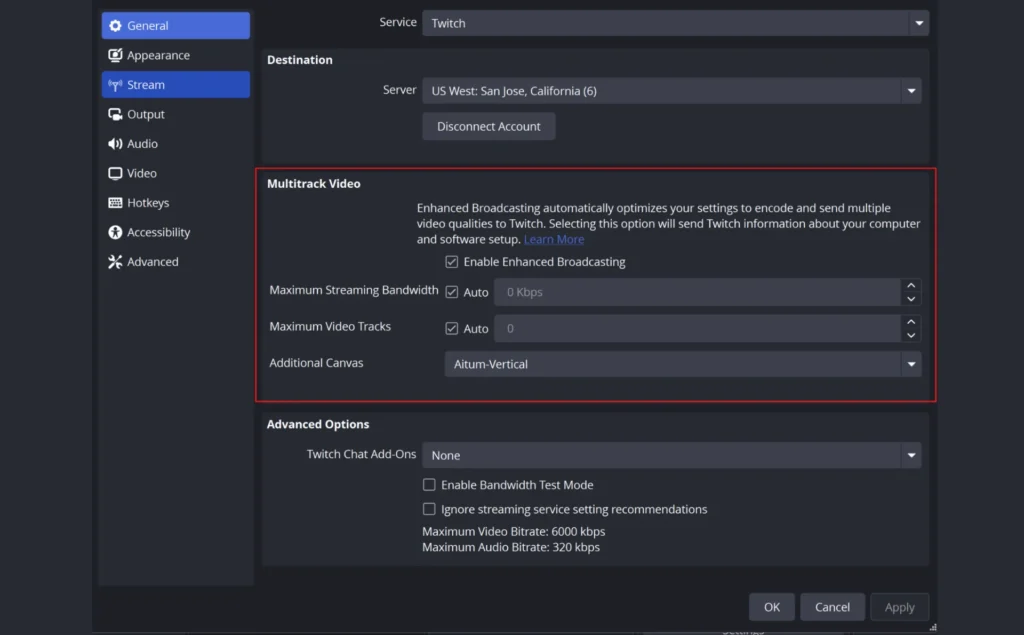
Task: Decrease Maximum Streaming Bandwidth with down arrow
Action: pos(911,299)
